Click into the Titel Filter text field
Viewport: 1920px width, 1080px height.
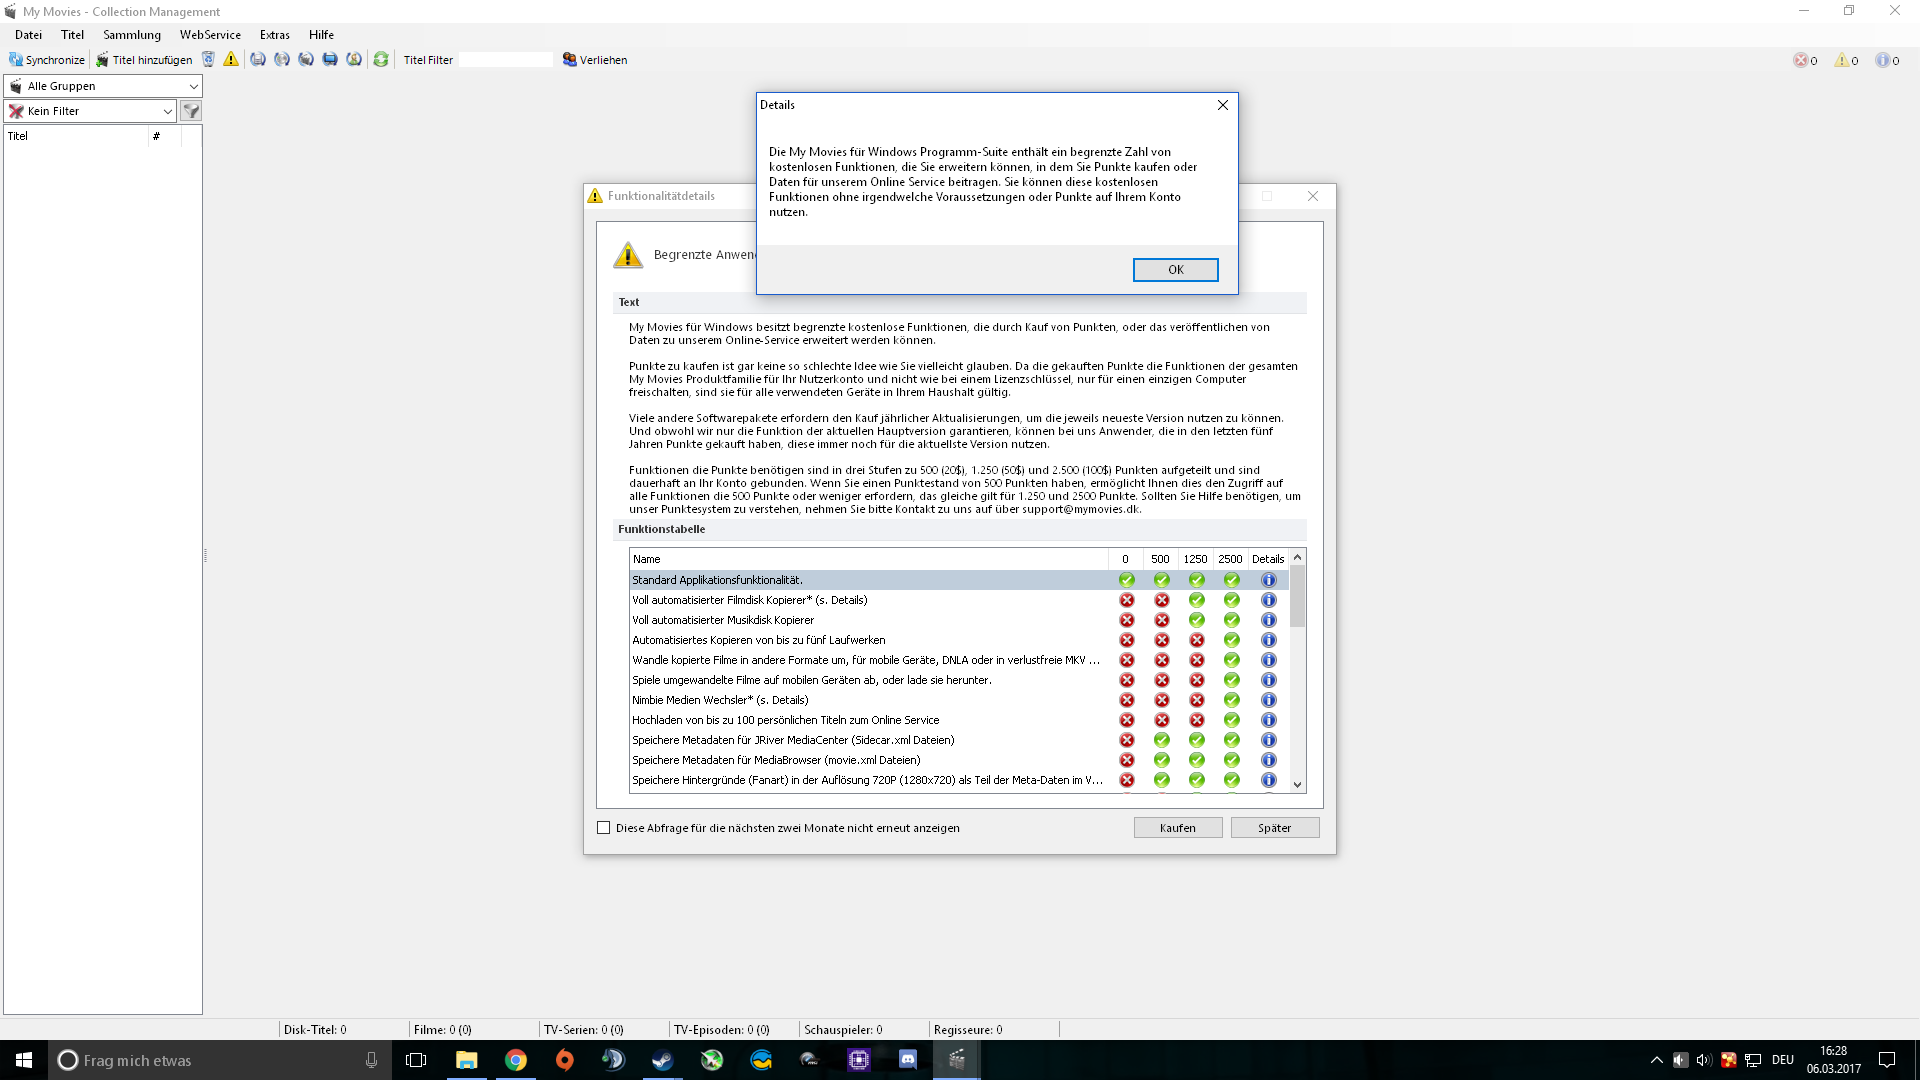(506, 60)
